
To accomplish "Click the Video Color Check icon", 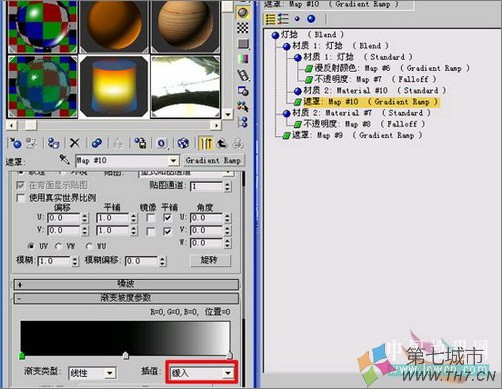I will 243,59.
